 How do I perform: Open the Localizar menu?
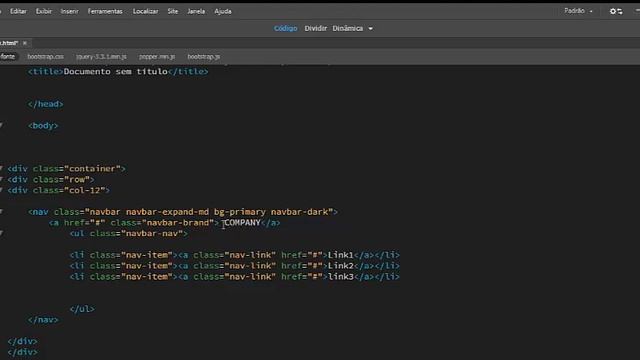click(145, 11)
